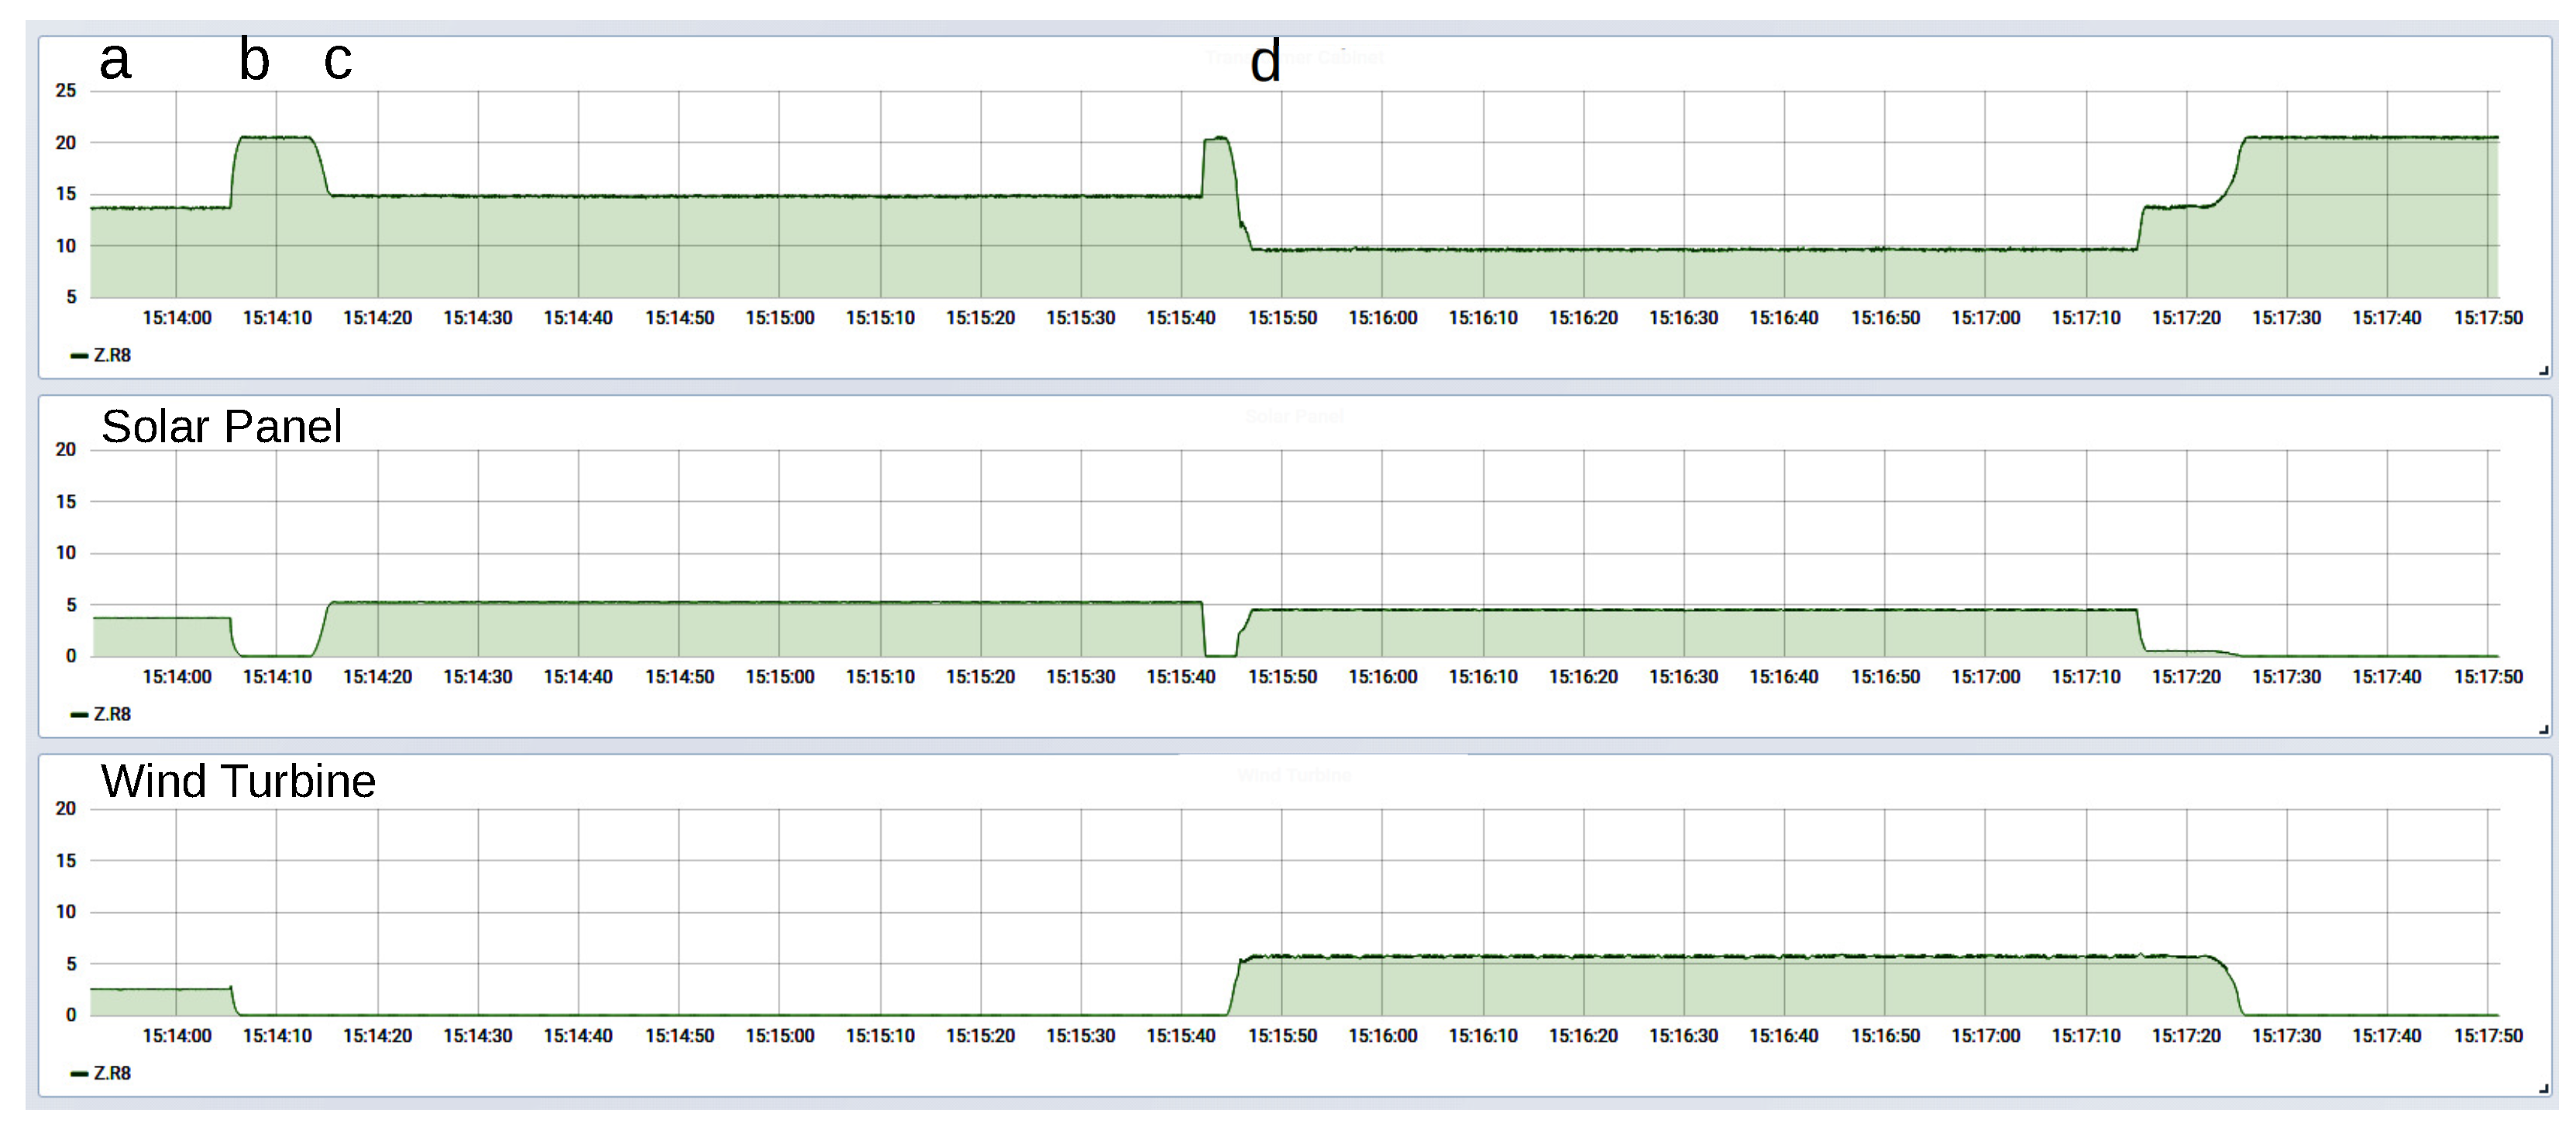The height and width of the screenshot is (1130, 2576).
Task: Click Wind Turbine legend color line
Action: [x=79, y=1074]
